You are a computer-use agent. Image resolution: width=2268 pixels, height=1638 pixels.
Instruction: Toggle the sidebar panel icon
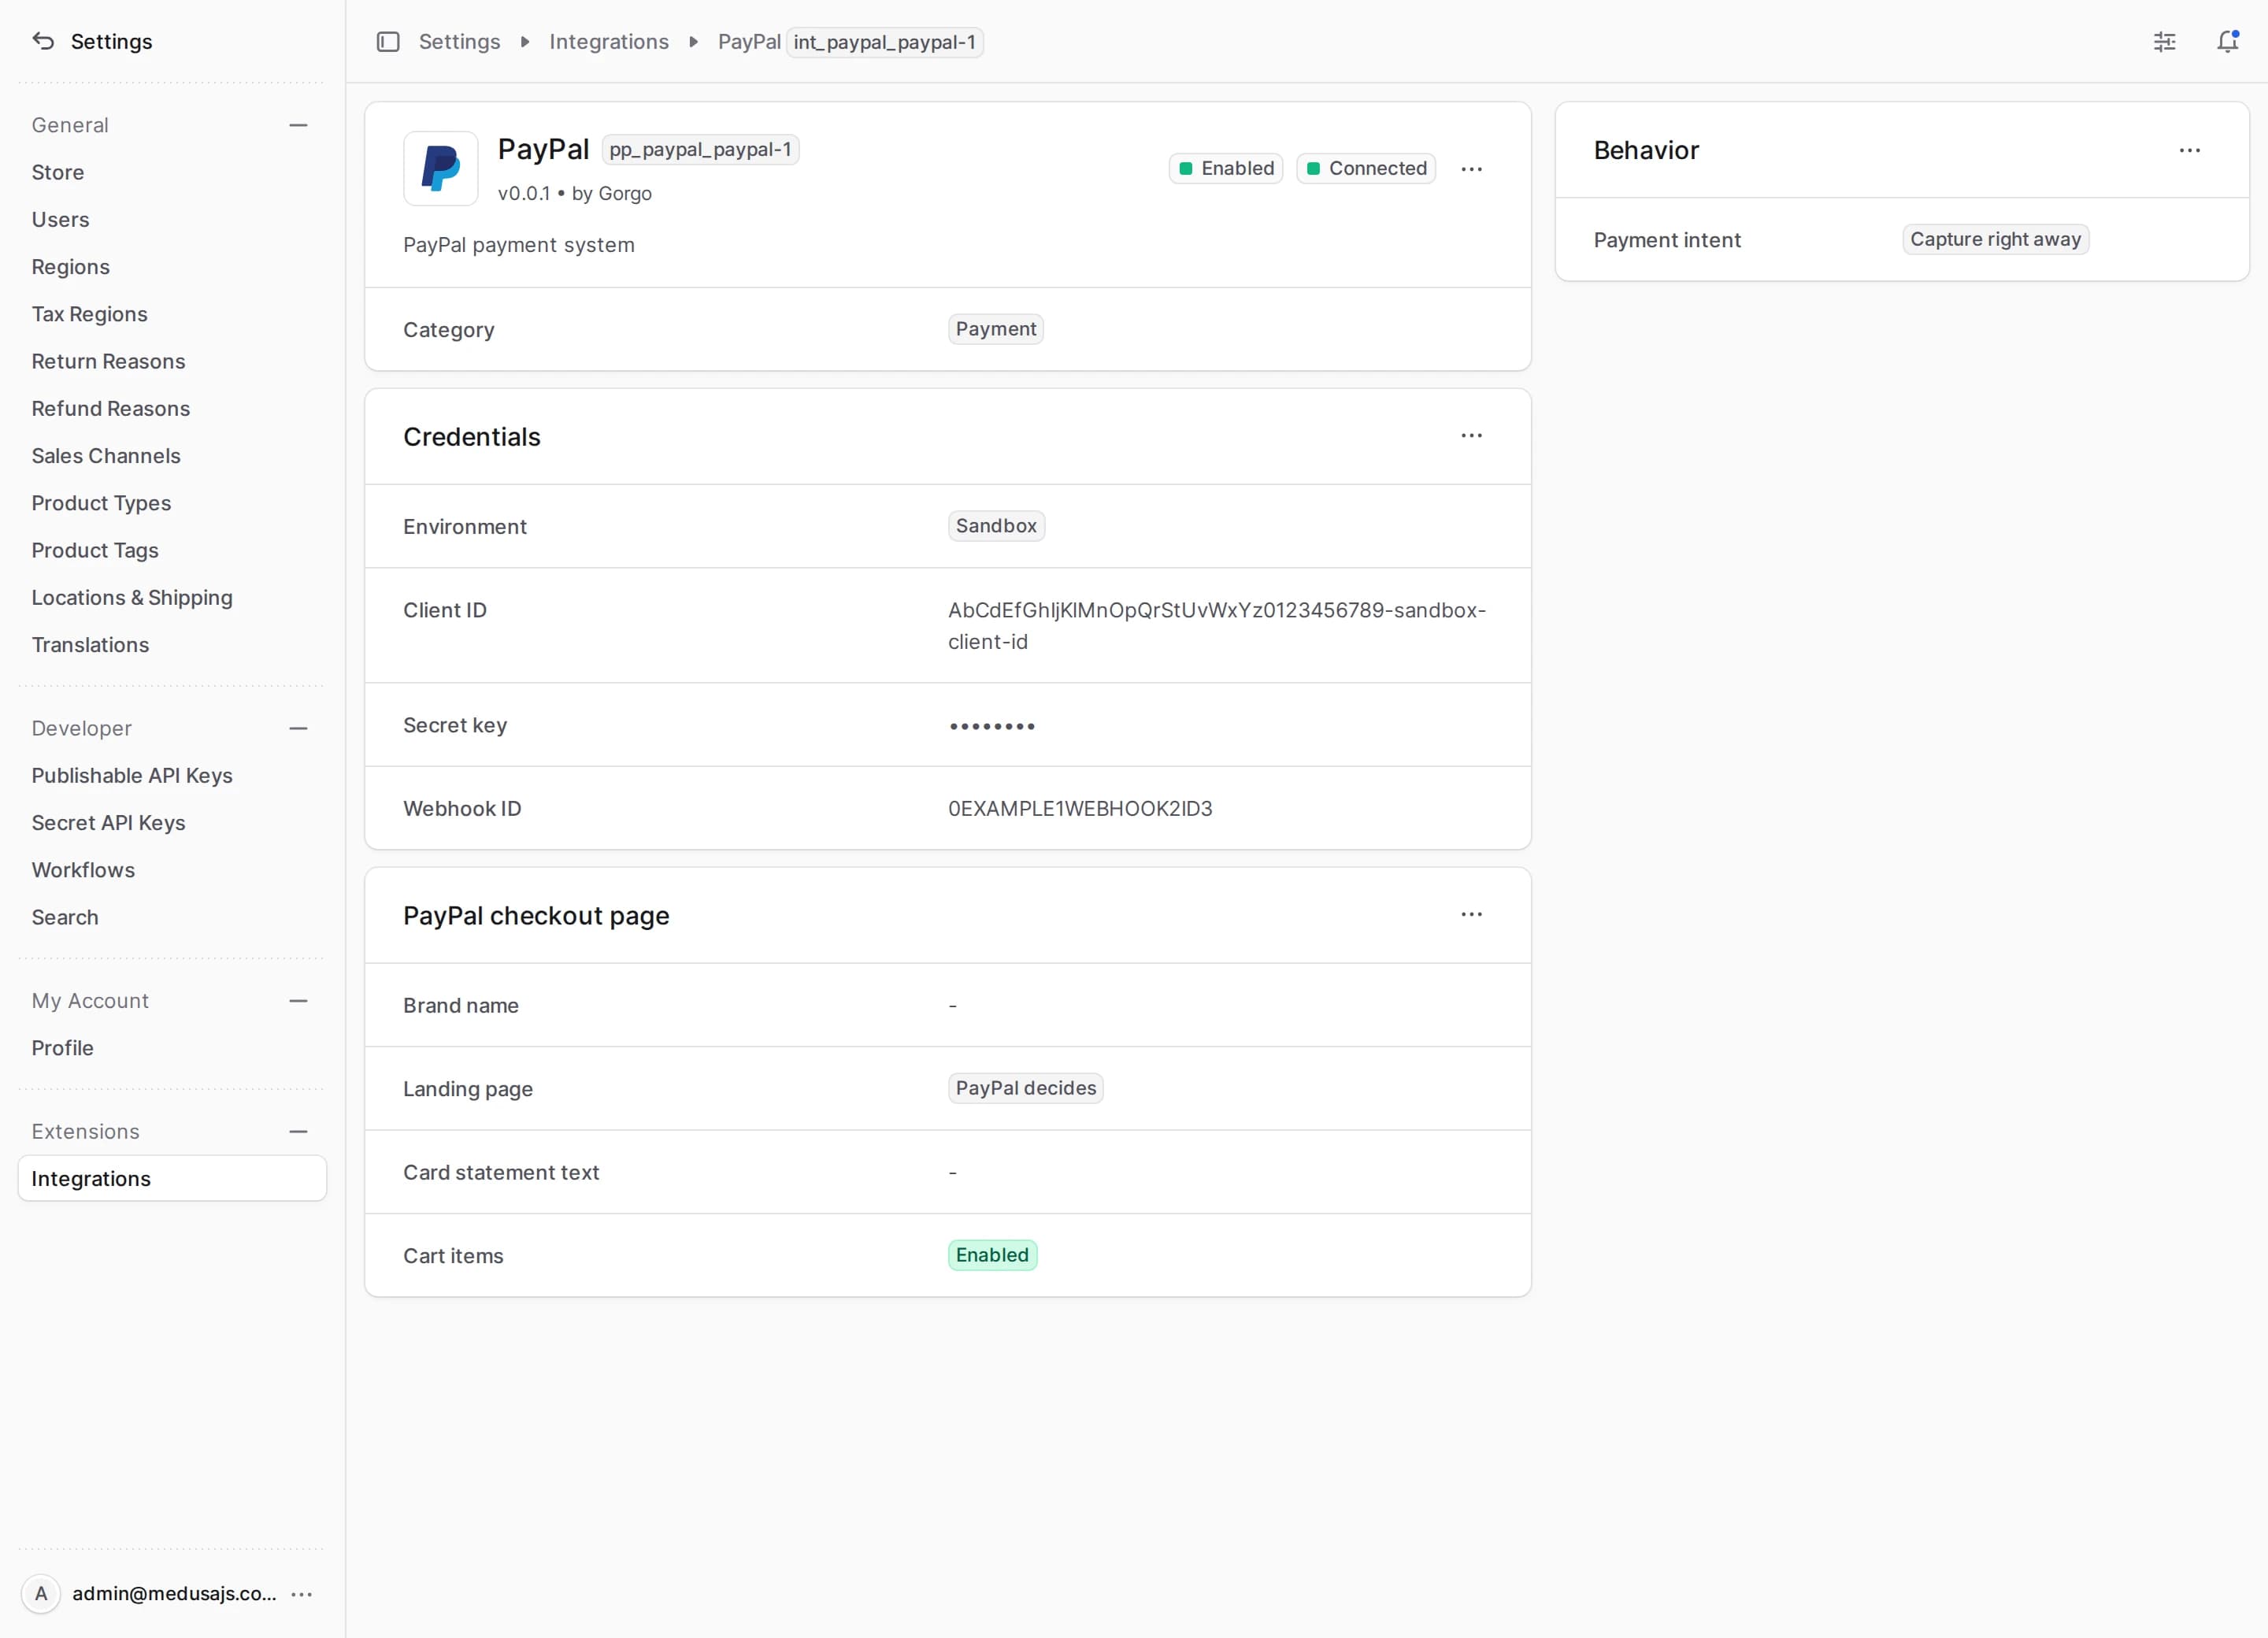(388, 42)
